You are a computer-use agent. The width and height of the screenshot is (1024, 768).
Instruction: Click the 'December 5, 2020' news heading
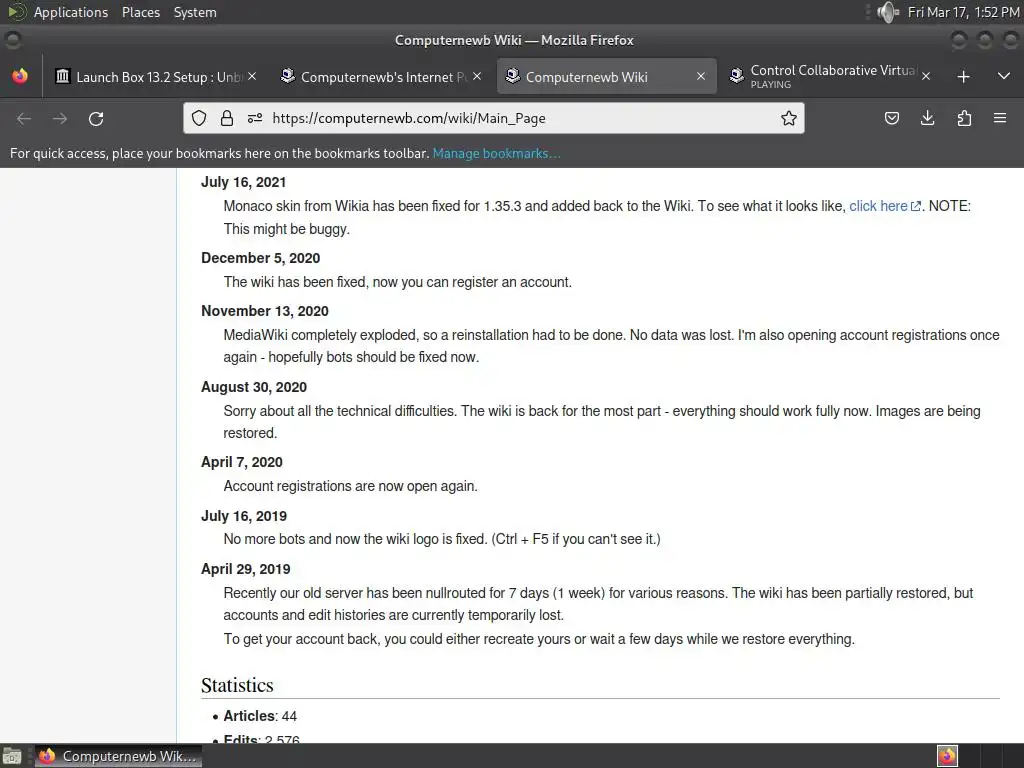click(x=261, y=258)
